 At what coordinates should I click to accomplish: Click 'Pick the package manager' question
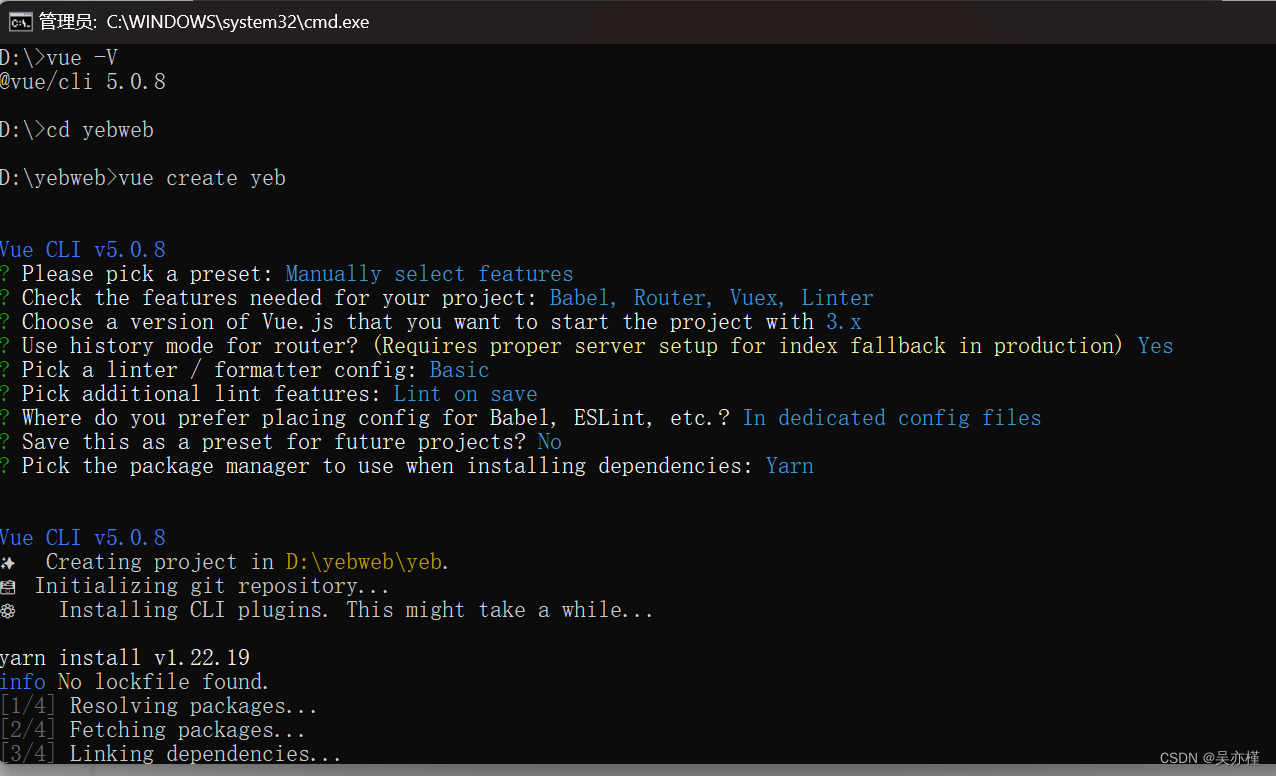click(x=389, y=466)
